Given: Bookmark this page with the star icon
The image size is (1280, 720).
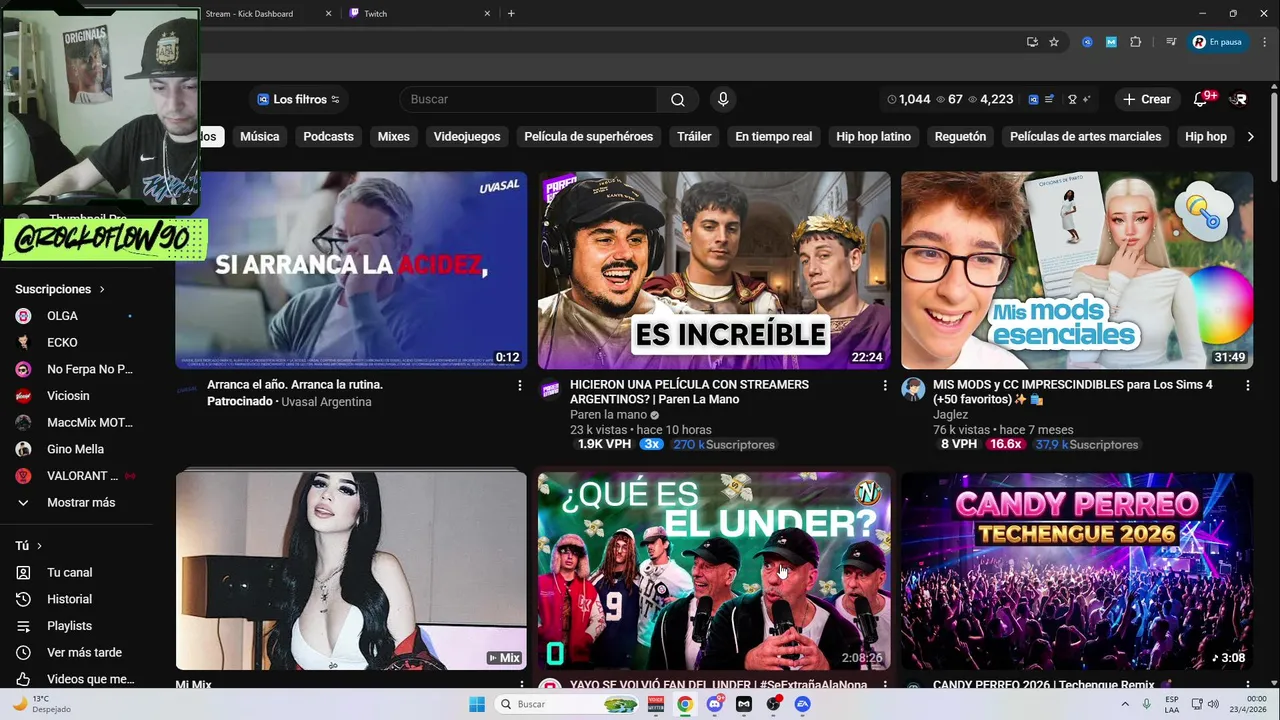Looking at the screenshot, I should (x=1054, y=42).
